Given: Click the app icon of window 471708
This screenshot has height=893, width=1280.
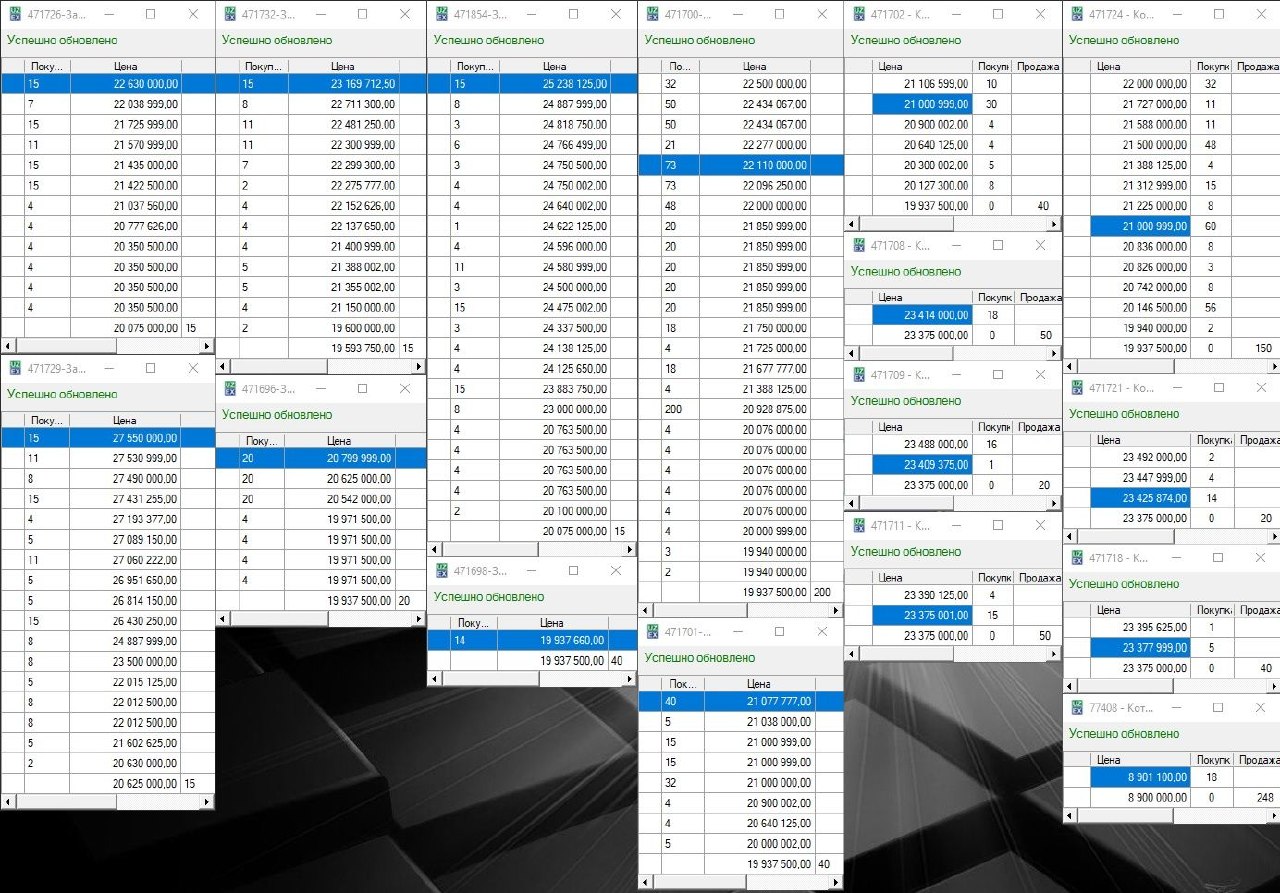Looking at the screenshot, I should point(858,245).
